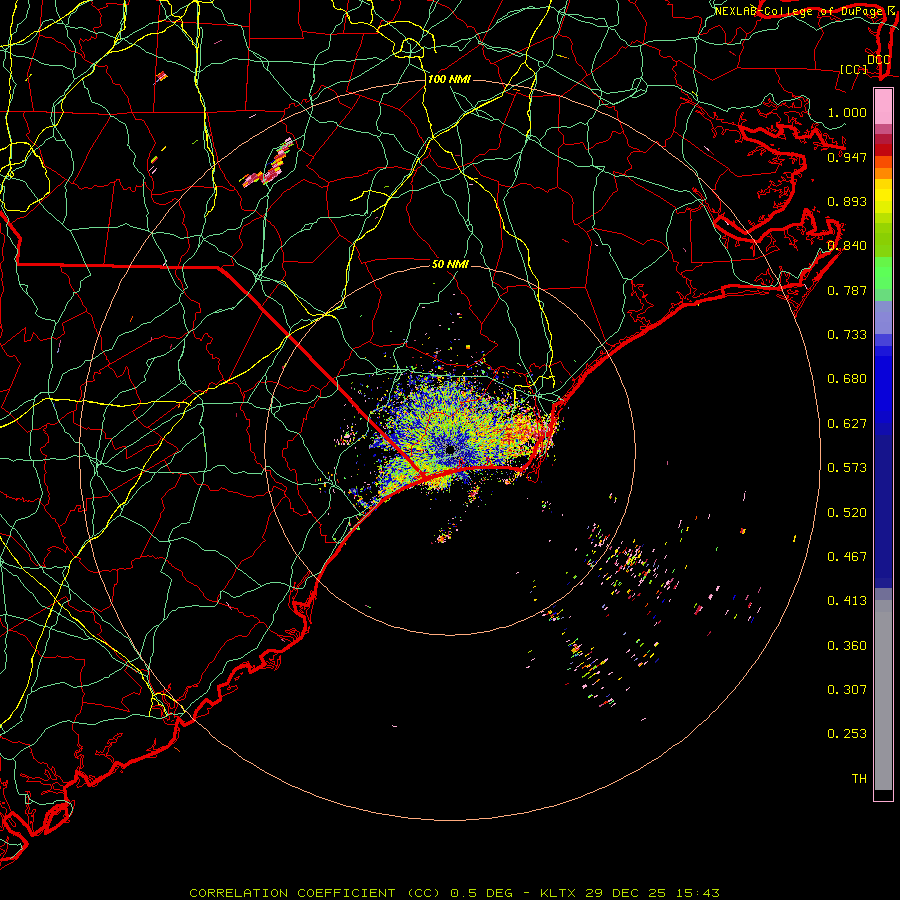Click the DCC product label above the scale
The width and height of the screenshot is (900, 900).
click(878, 59)
